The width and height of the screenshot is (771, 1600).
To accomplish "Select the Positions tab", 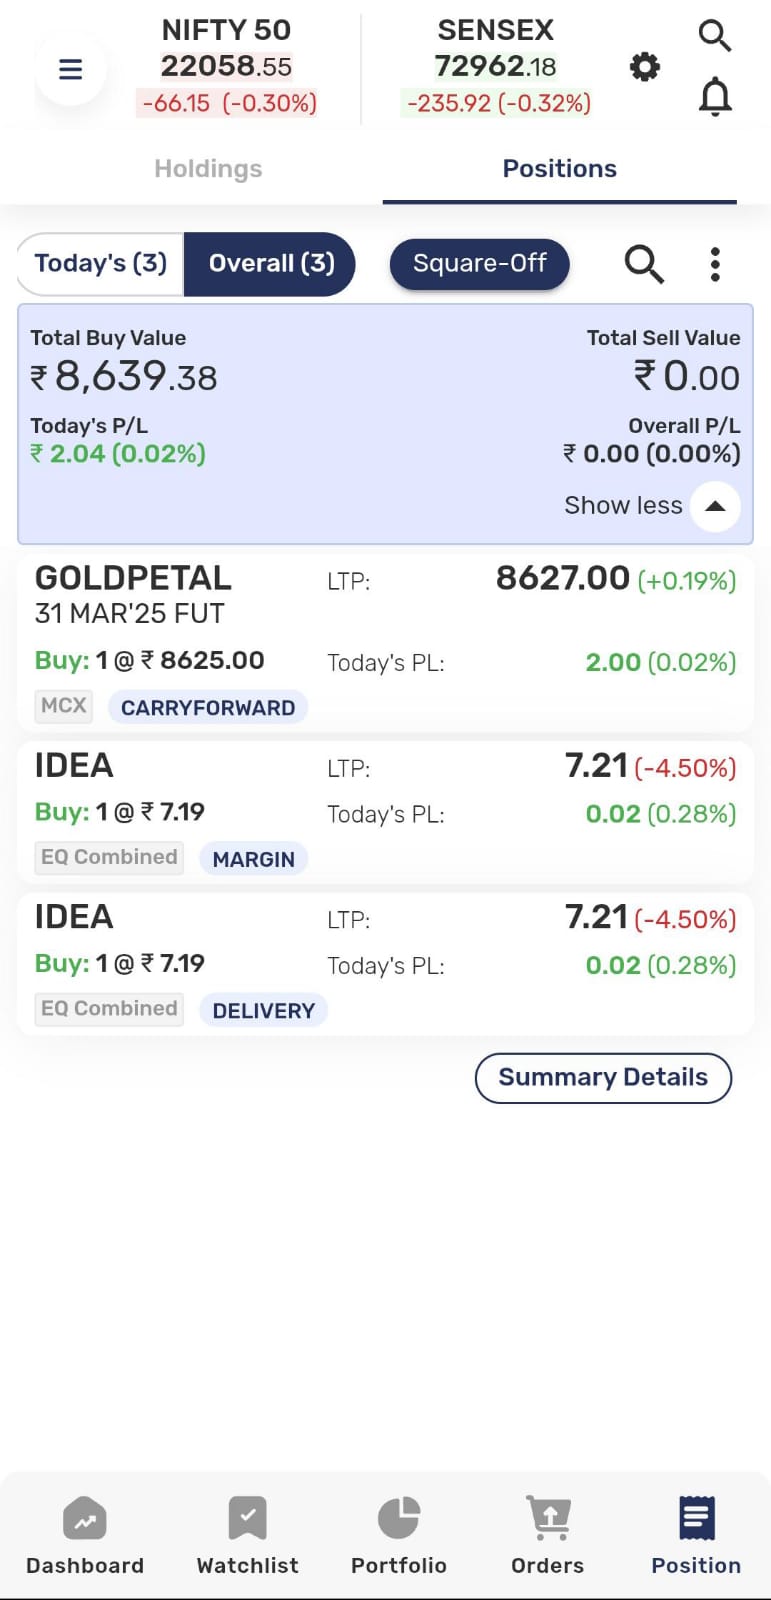I will [x=560, y=169].
